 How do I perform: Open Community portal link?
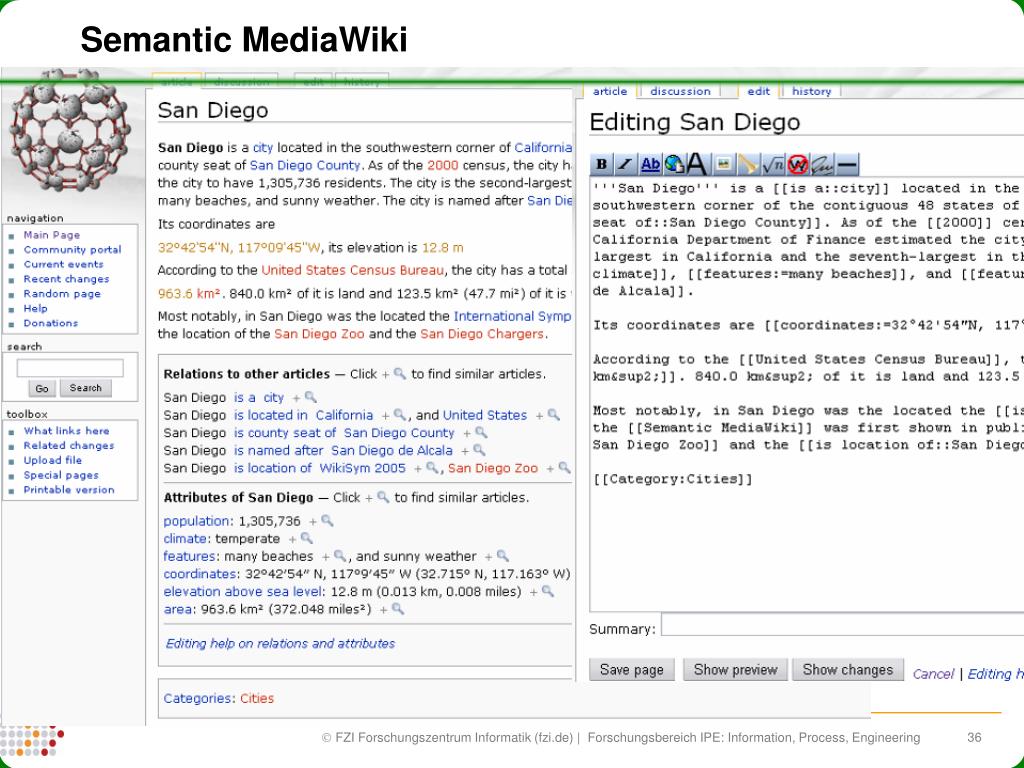point(72,249)
